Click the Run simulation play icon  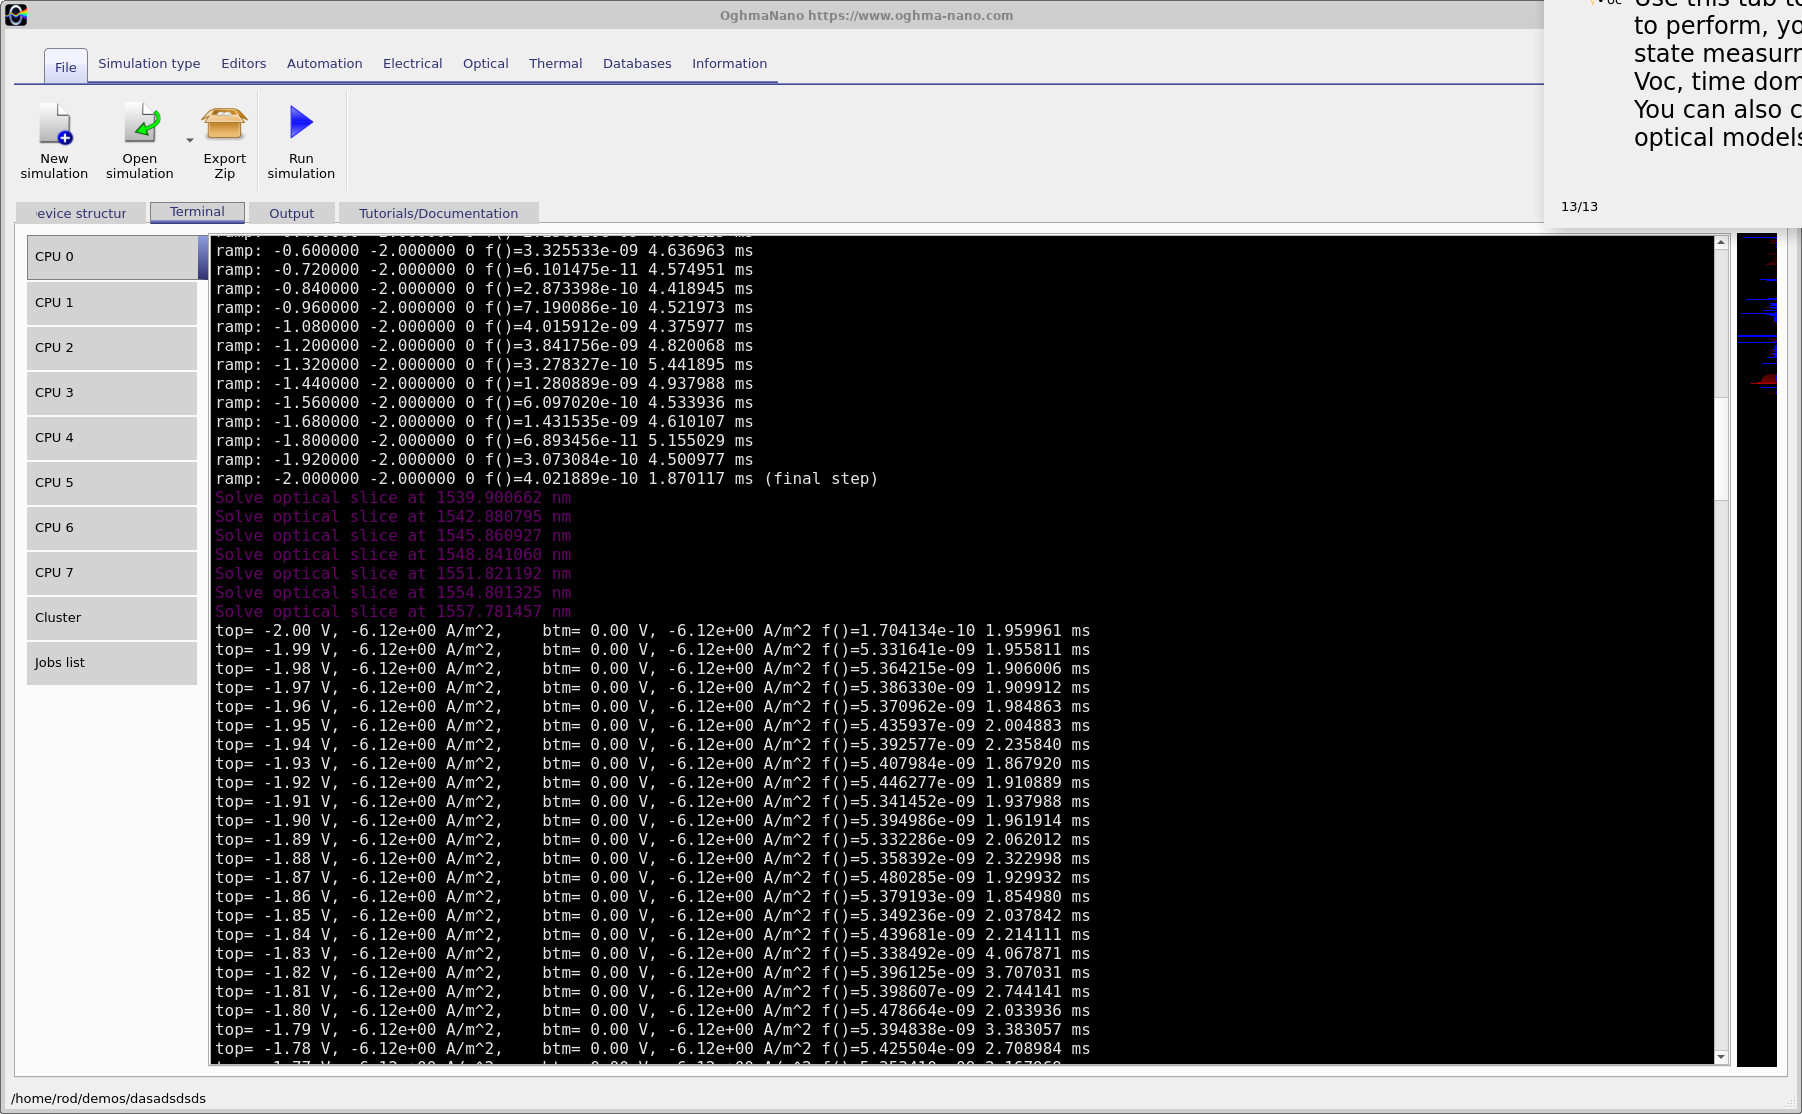pyautogui.click(x=301, y=122)
